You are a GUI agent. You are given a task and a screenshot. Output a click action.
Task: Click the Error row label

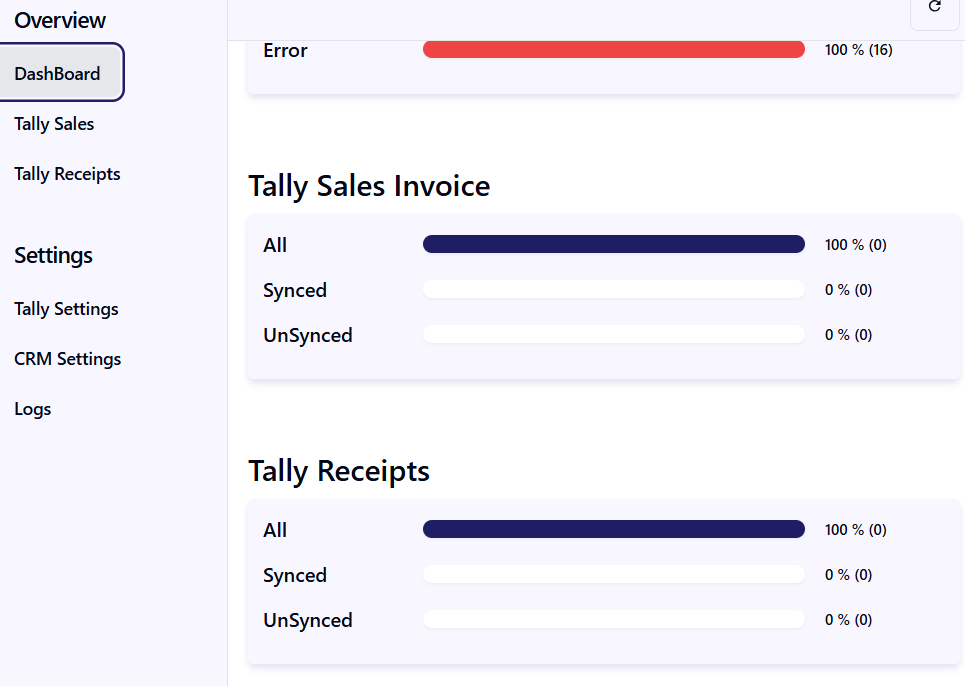point(285,50)
